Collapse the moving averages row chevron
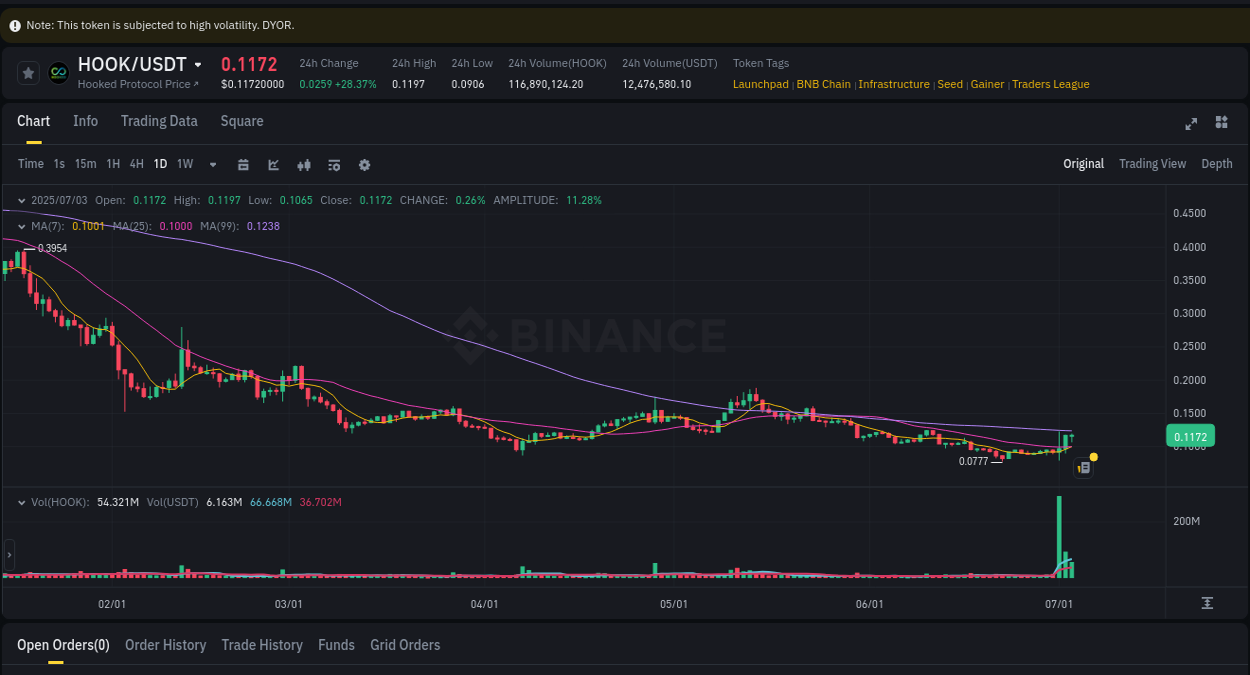Image resolution: width=1250 pixels, height=675 pixels. point(21,226)
